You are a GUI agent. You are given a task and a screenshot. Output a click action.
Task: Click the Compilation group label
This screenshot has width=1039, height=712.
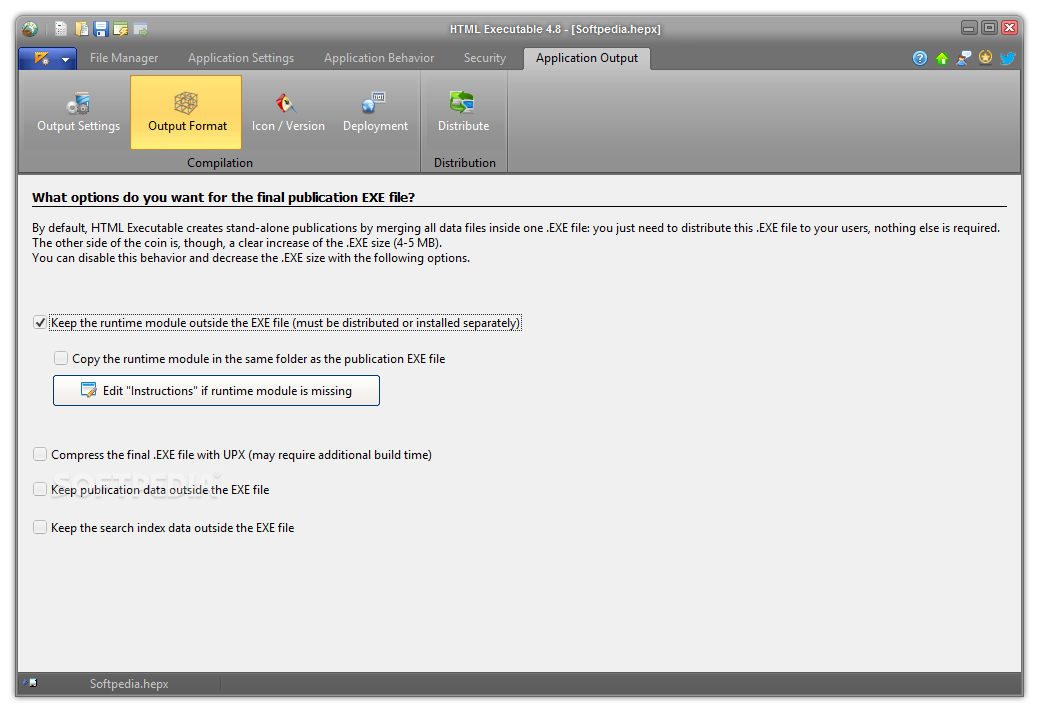click(220, 163)
